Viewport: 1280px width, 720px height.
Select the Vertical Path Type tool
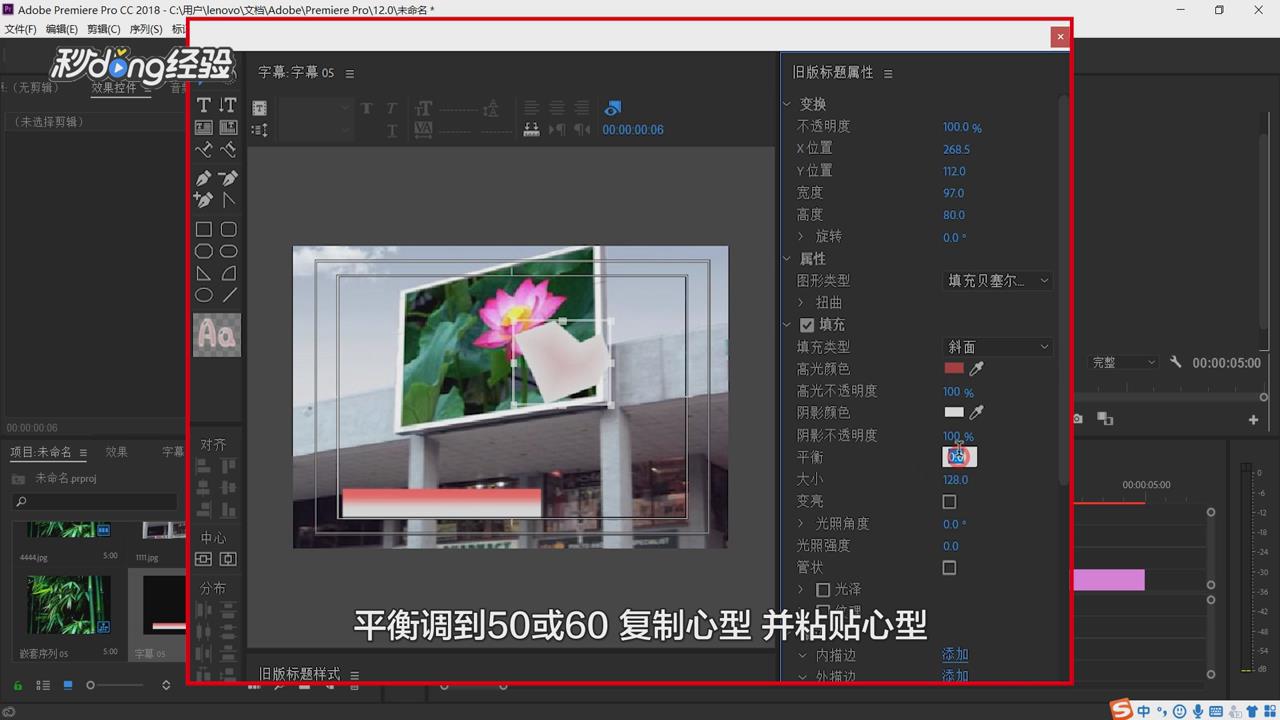point(228,150)
